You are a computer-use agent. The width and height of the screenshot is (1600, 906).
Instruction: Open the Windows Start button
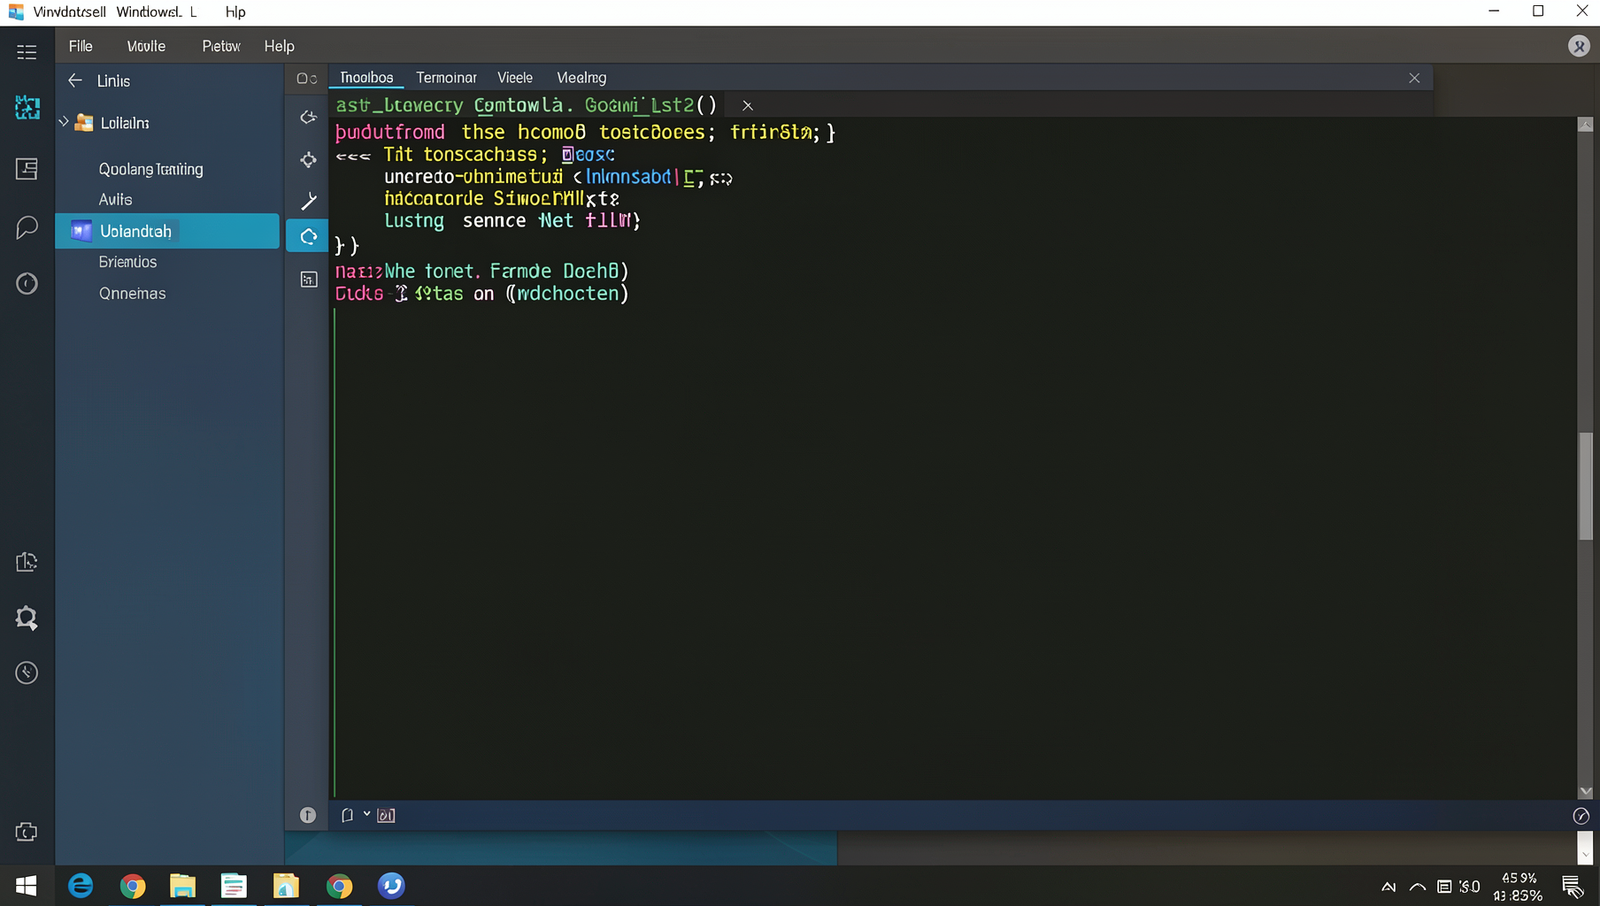26,886
